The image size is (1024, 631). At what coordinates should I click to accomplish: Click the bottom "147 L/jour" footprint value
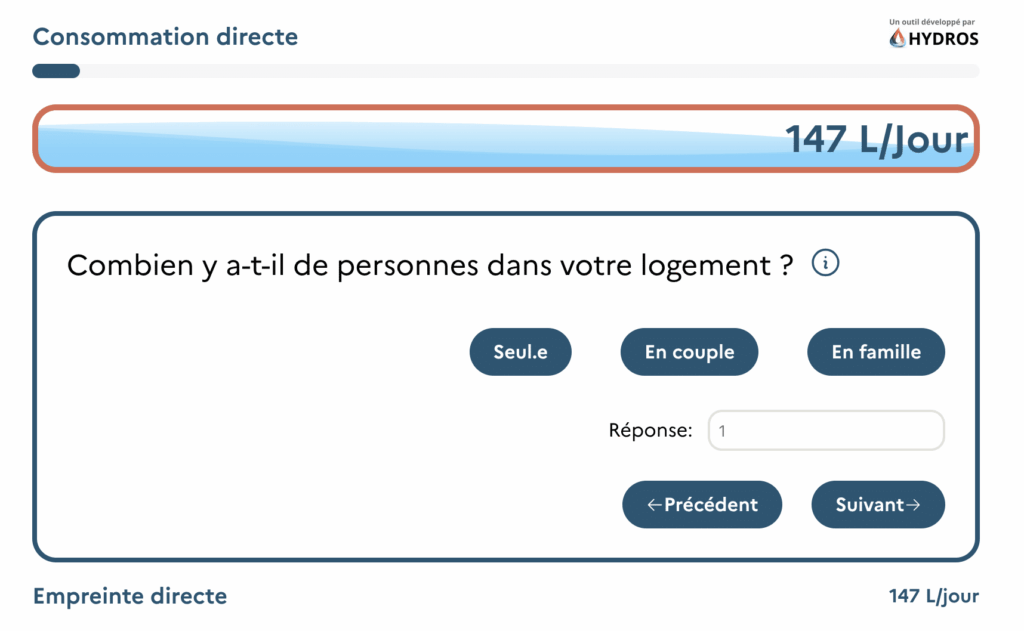934,597
